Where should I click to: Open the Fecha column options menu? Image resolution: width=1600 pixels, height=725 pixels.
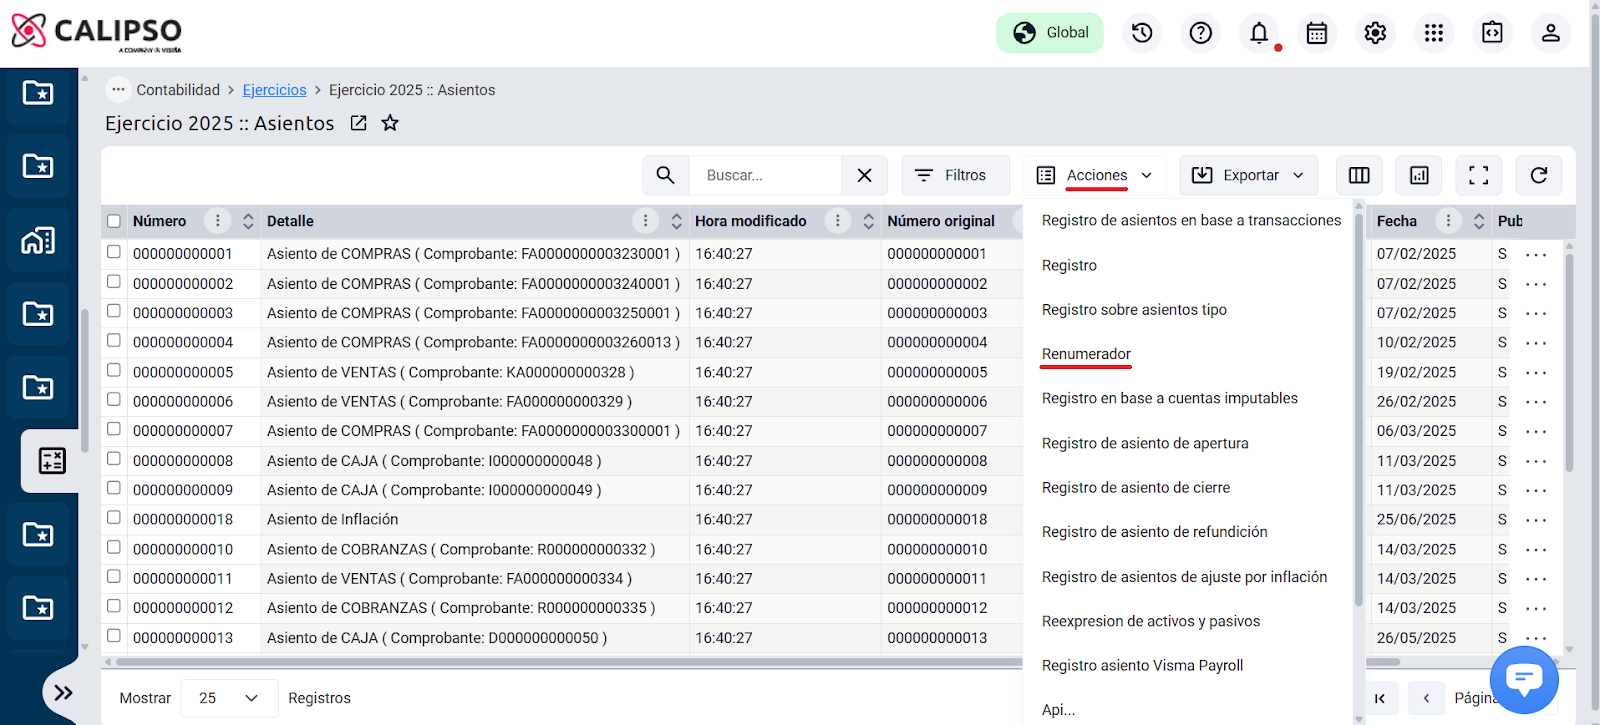click(1448, 221)
